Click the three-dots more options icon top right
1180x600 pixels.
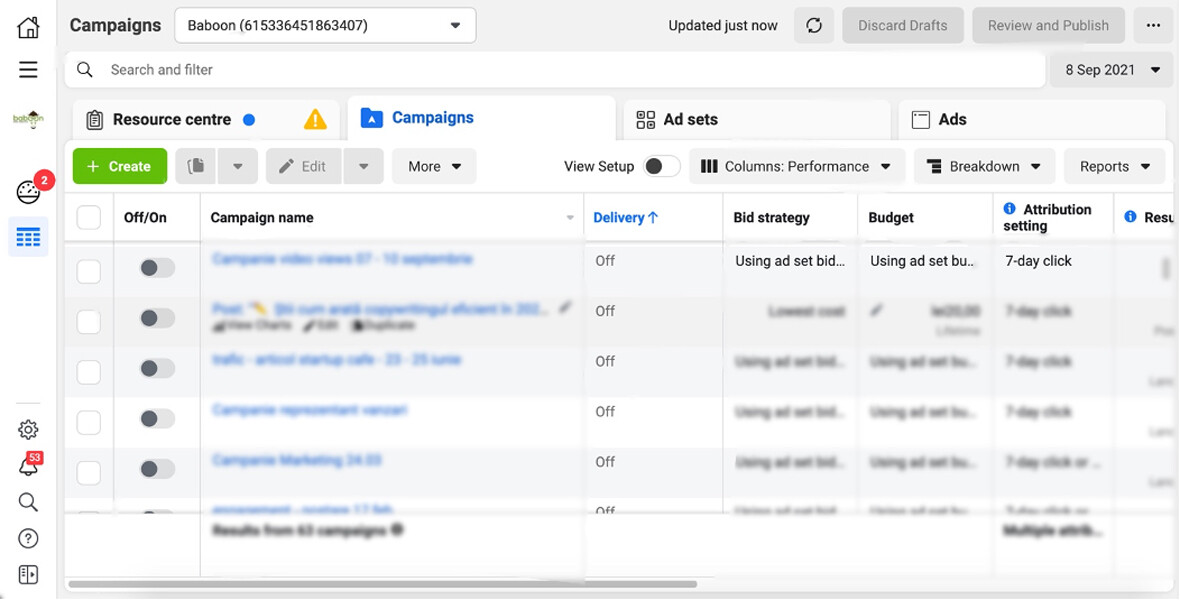(1153, 25)
